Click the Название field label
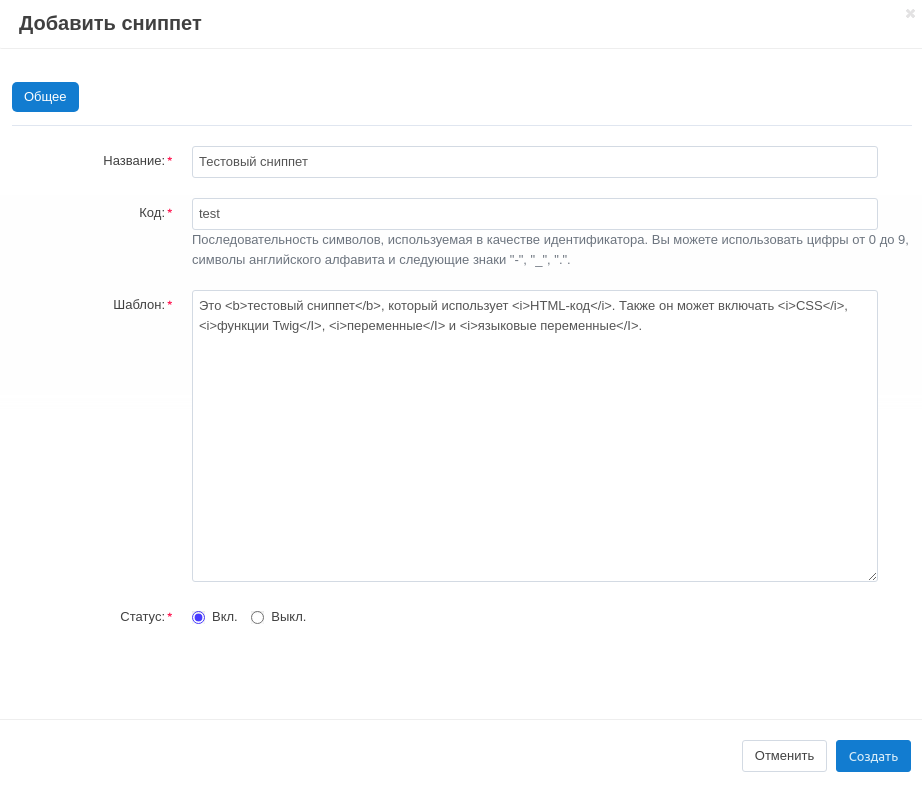Screen dimensions: 922x790 click(x=133, y=161)
